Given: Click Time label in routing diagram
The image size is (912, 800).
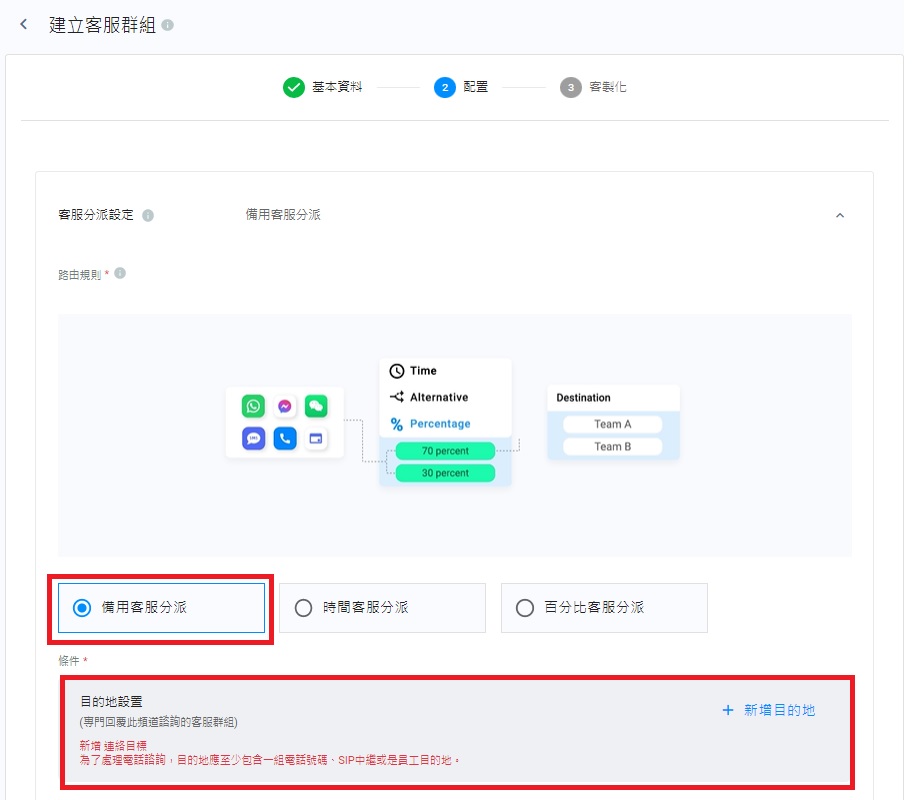Looking at the screenshot, I should click(x=423, y=371).
